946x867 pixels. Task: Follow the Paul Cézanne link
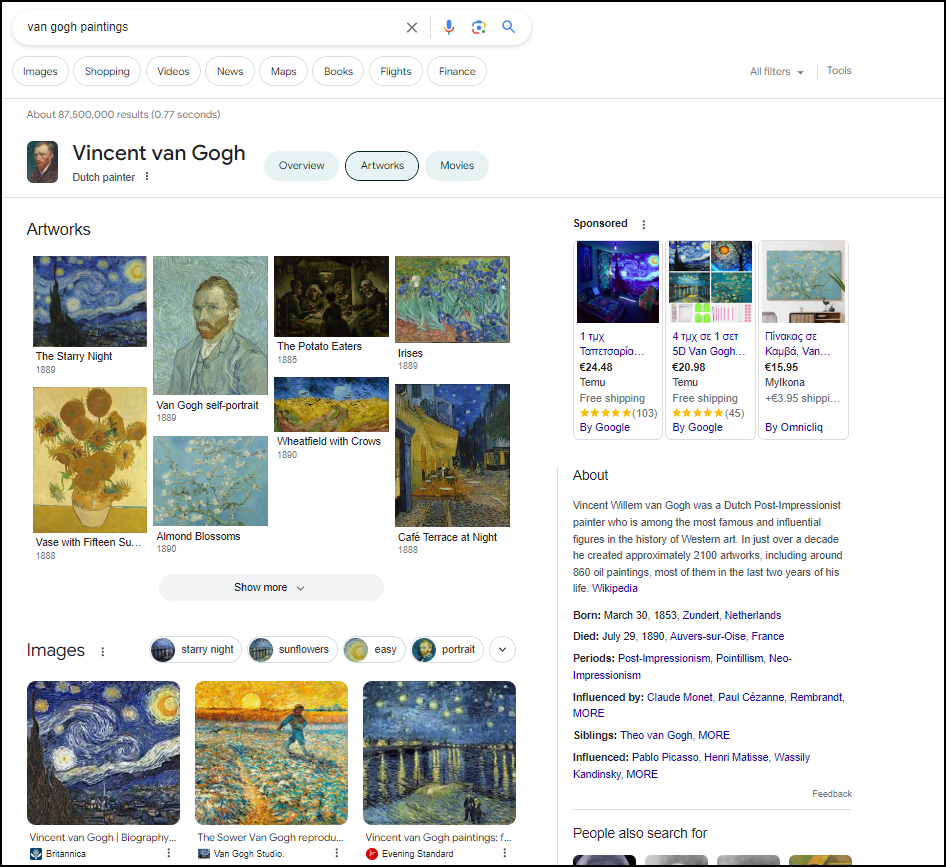(x=751, y=697)
